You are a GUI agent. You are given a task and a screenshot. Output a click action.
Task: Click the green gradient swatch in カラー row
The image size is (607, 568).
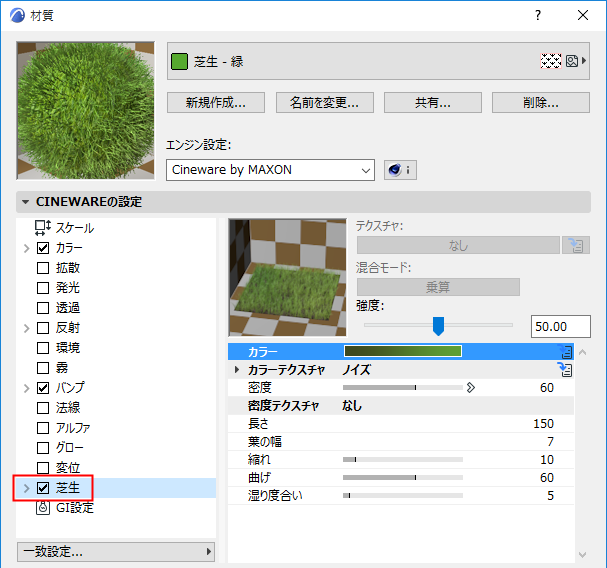click(403, 351)
